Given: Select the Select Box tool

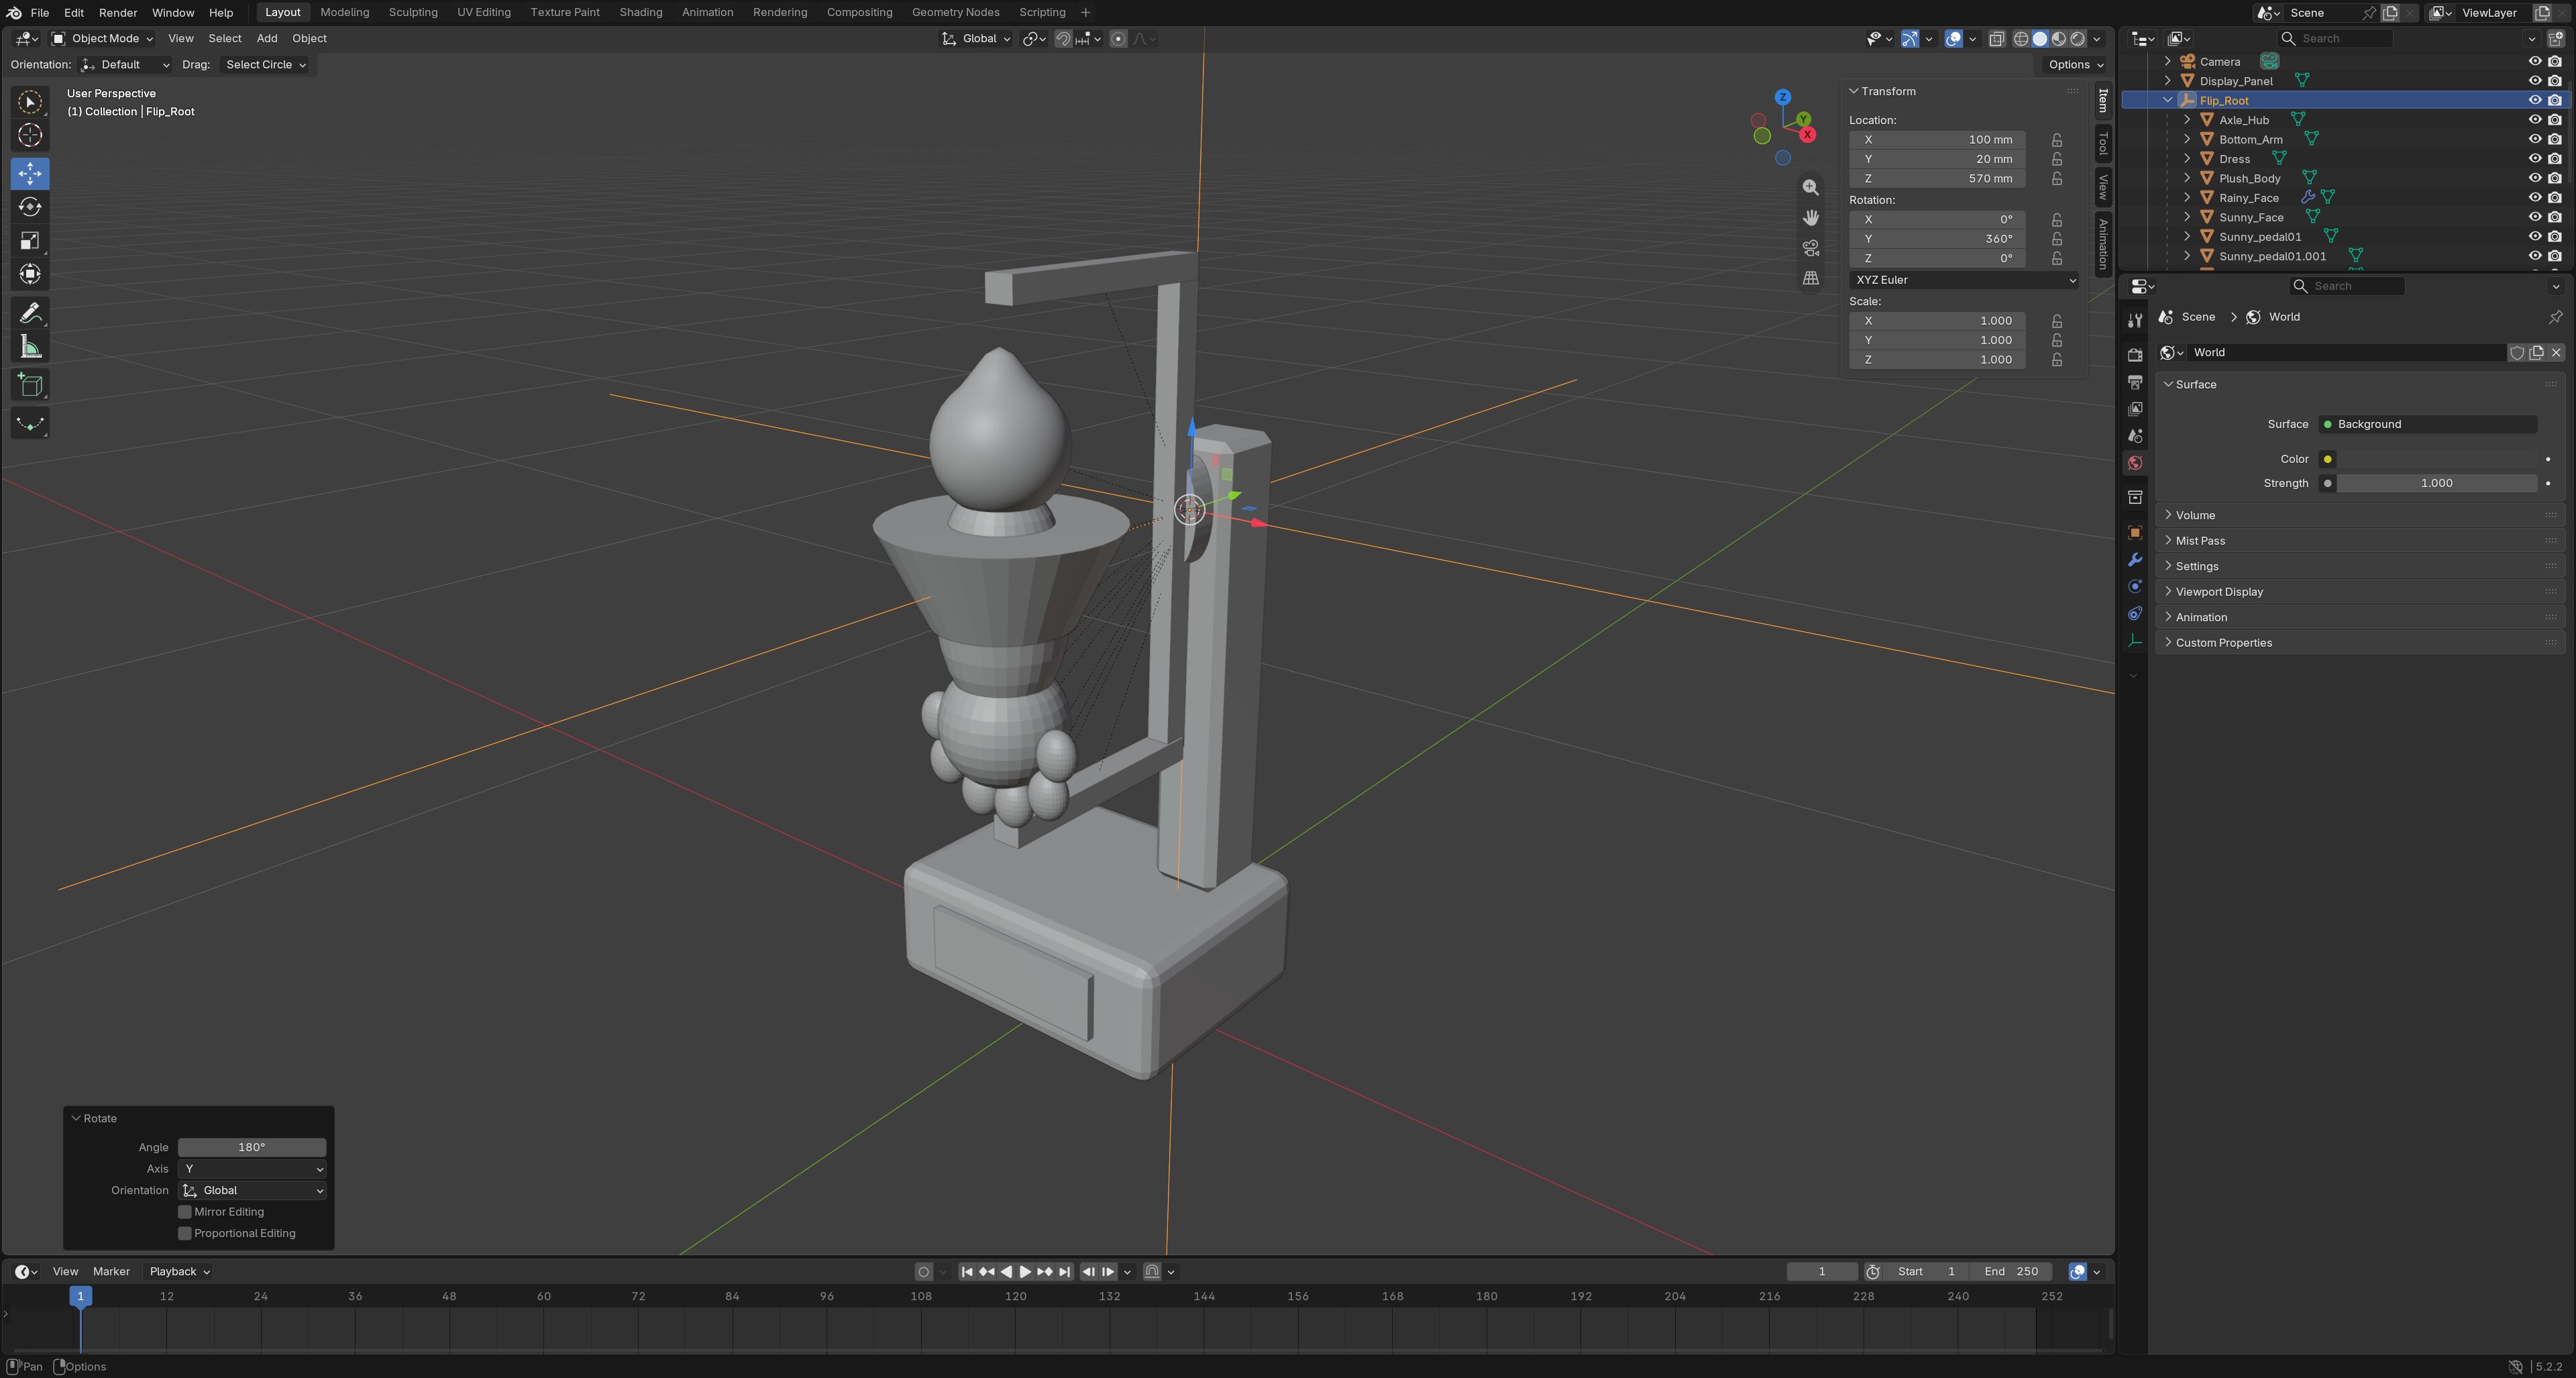Looking at the screenshot, I should tap(30, 102).
